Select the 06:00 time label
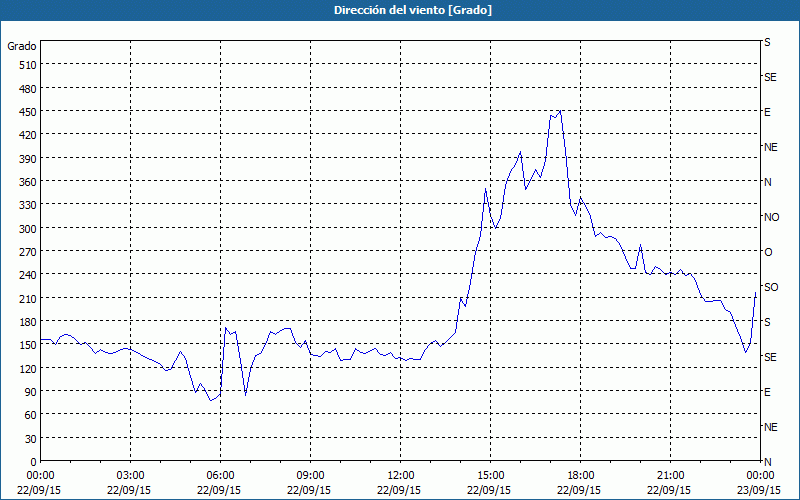The image size is (800, 500). click(x=220, y=476)
